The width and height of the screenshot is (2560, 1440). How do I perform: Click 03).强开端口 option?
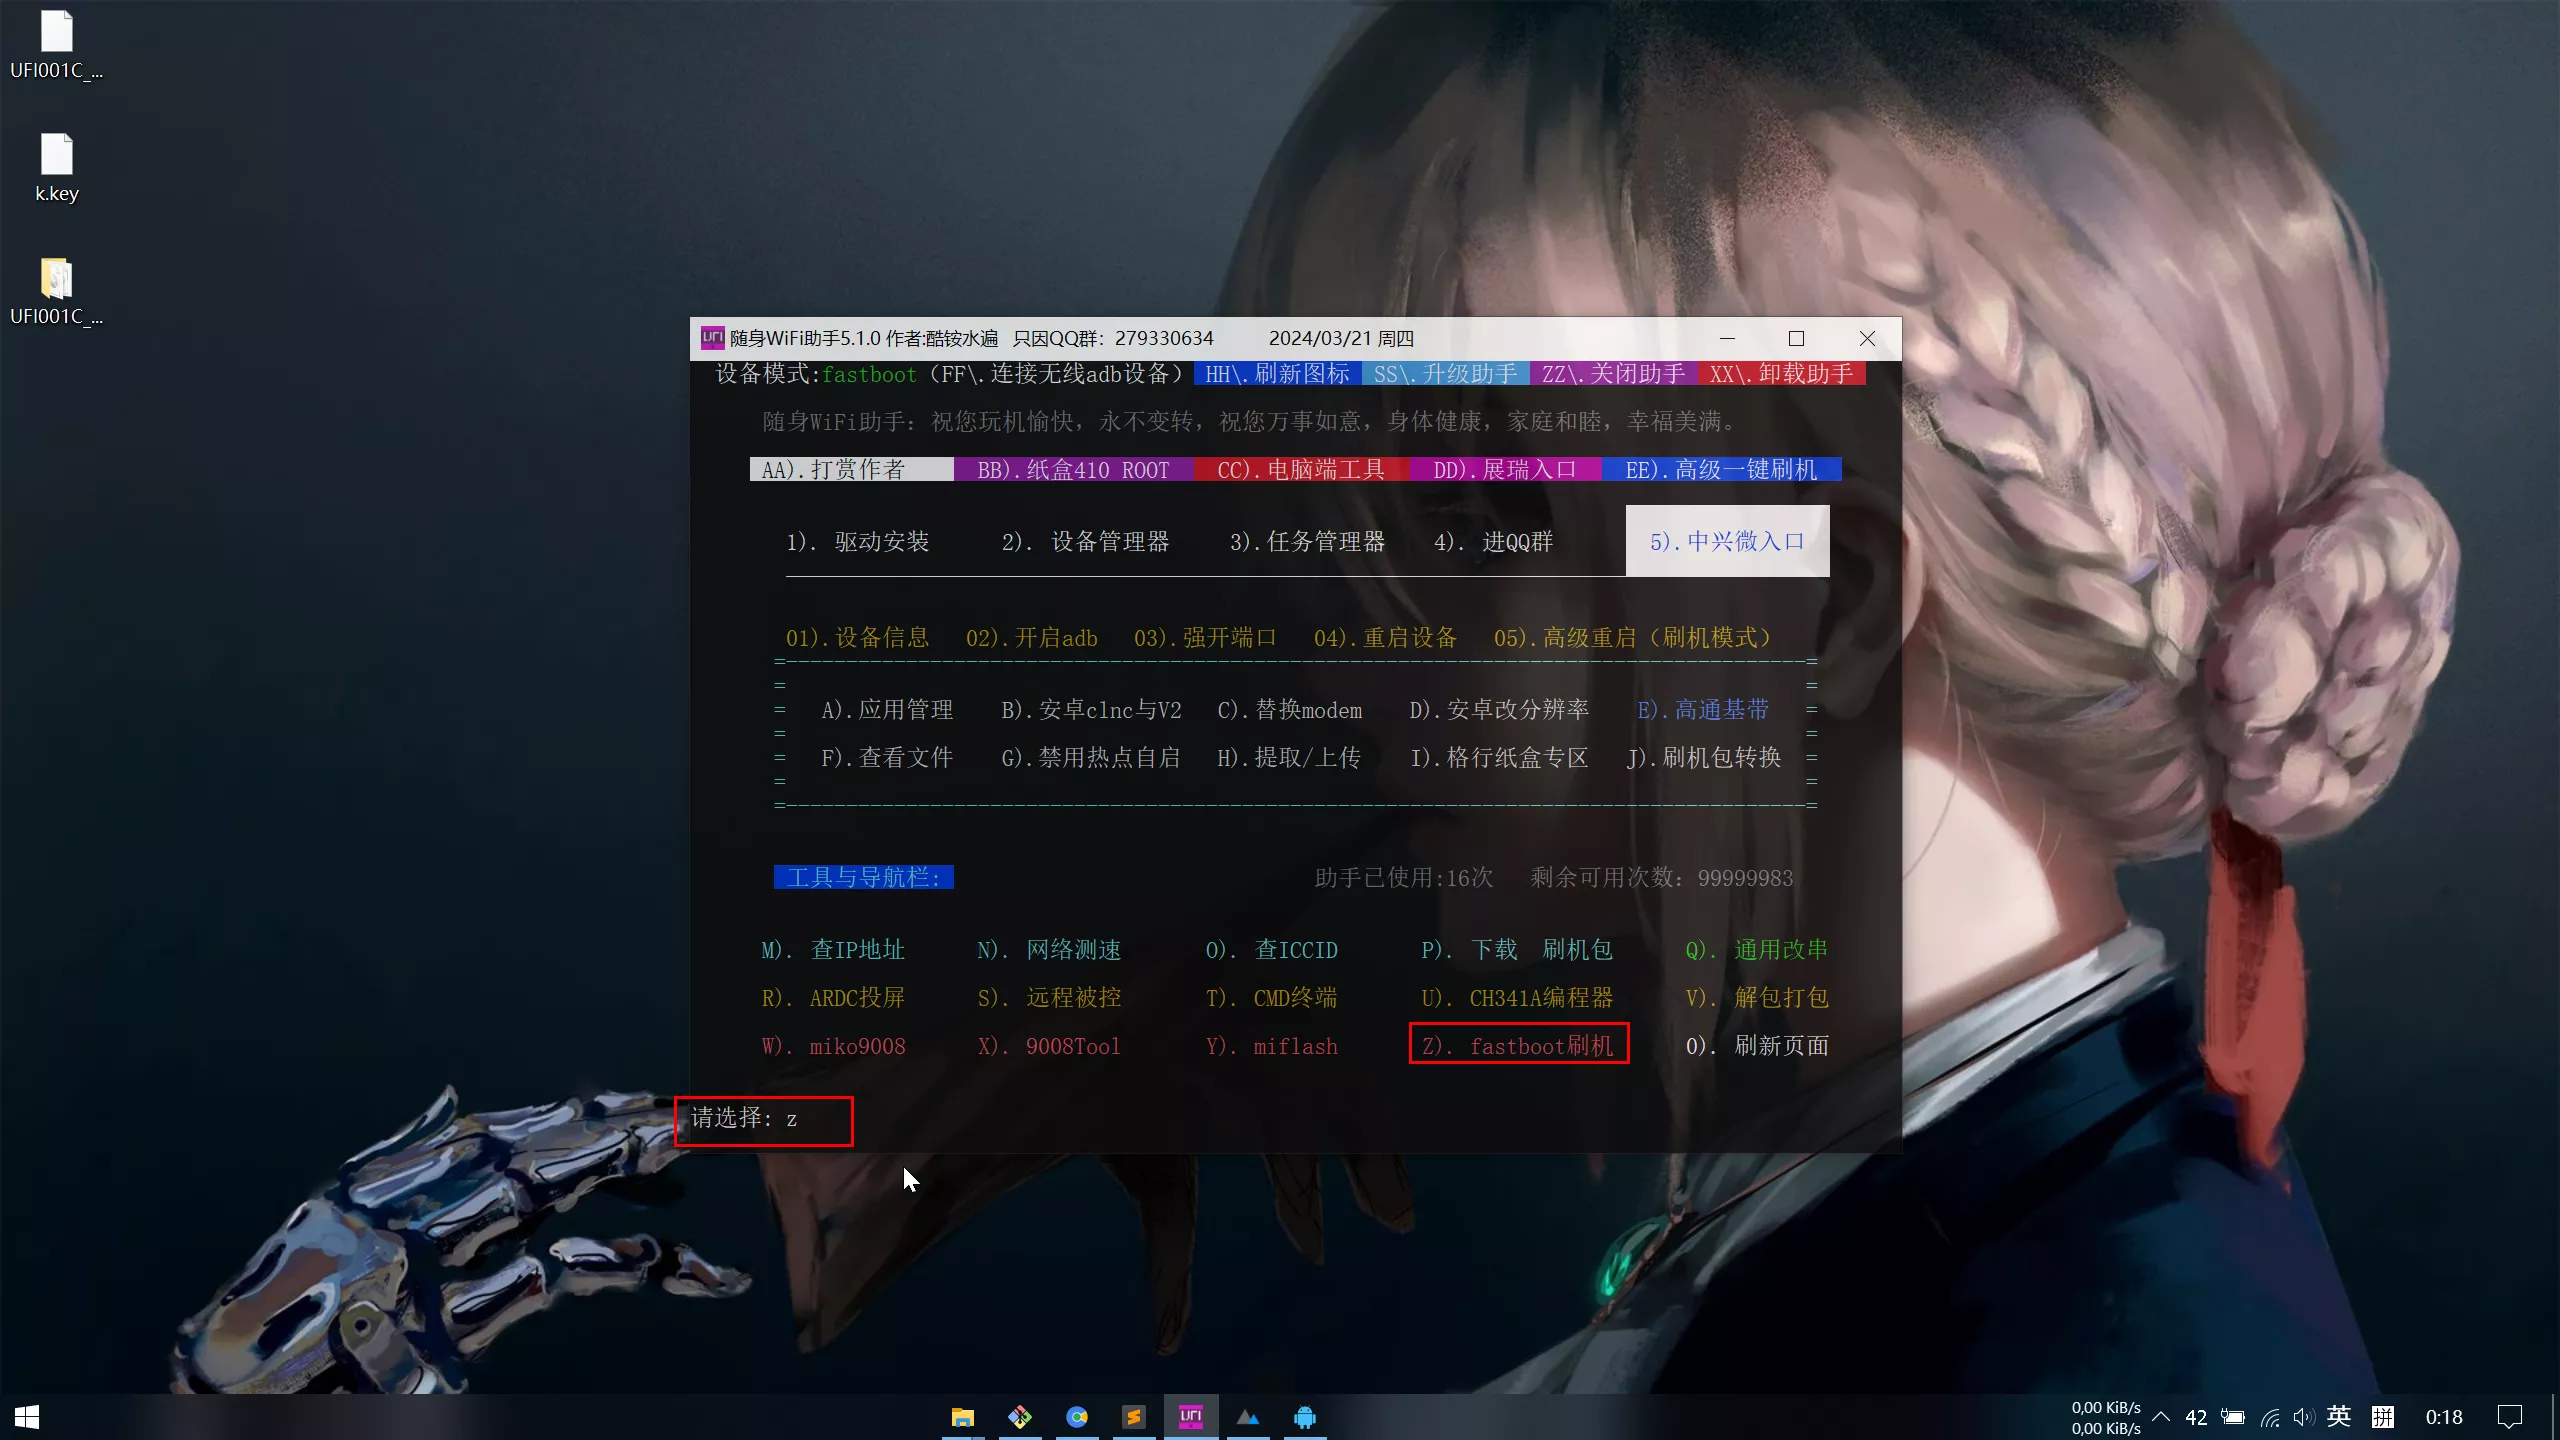(x=1206, y=638)
